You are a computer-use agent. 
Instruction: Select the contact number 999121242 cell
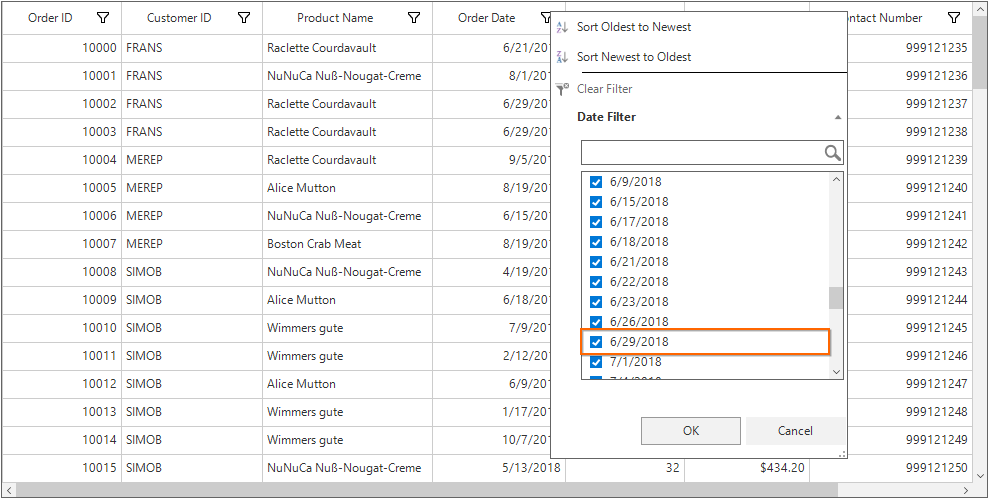coord(909,244)
